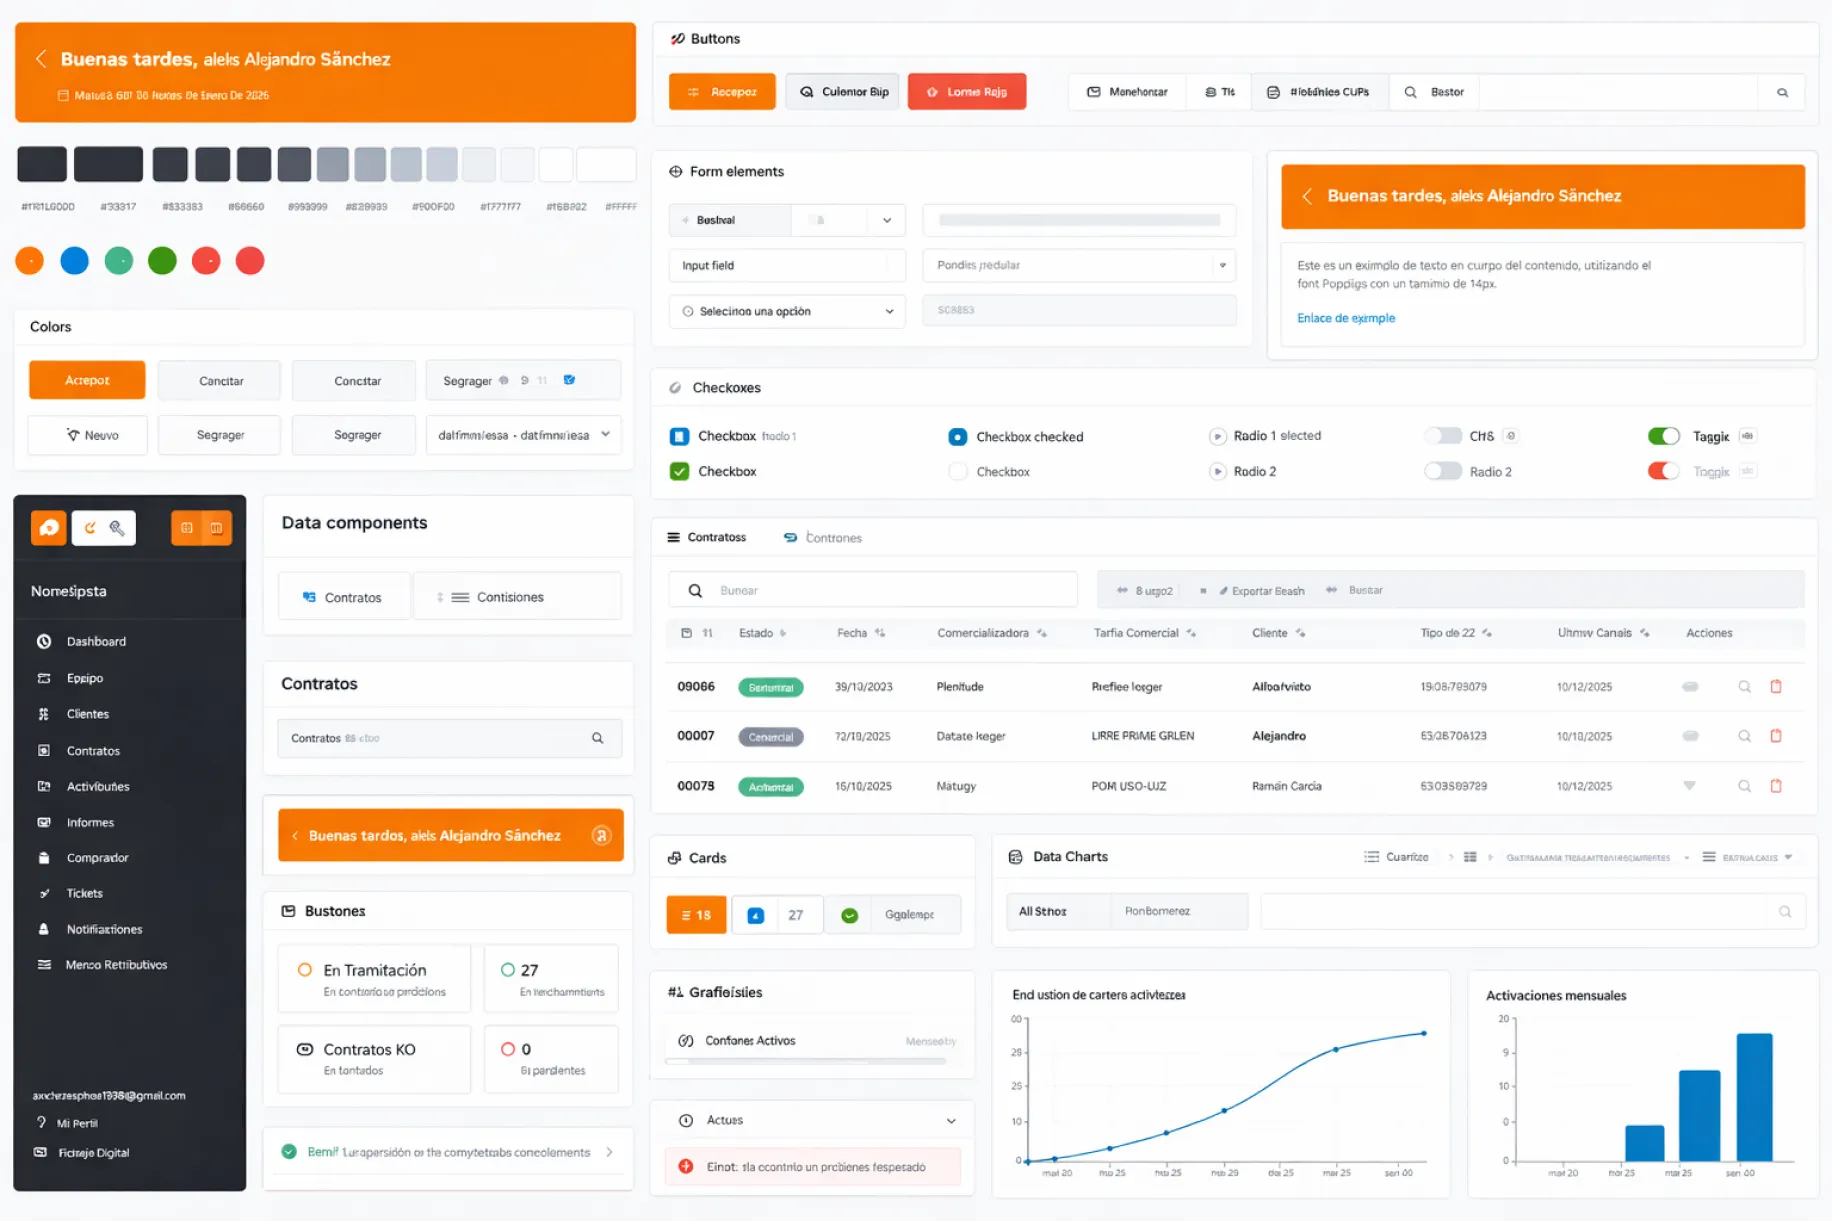1832x1221 pixels.
Task: Pick the blue color swatch
Action: [74, 260]
